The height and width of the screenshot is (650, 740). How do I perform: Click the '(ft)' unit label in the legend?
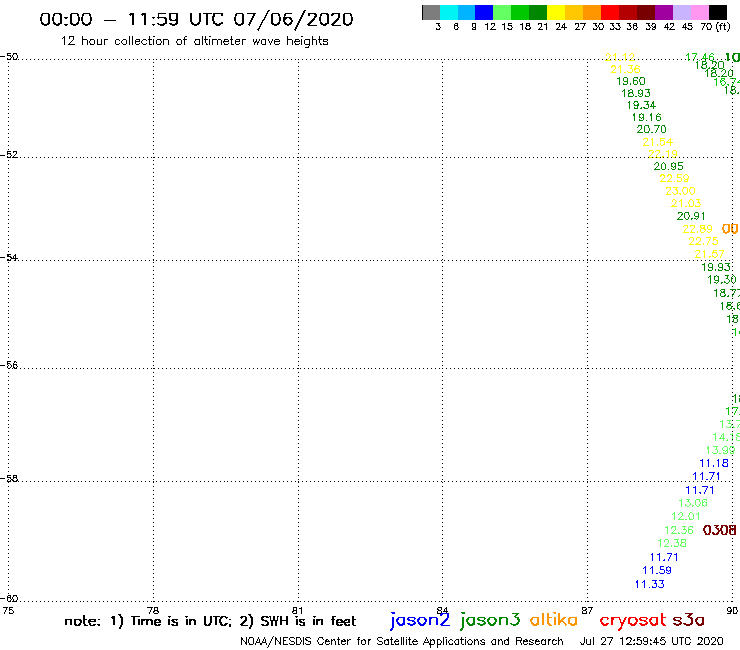point(723,27)
